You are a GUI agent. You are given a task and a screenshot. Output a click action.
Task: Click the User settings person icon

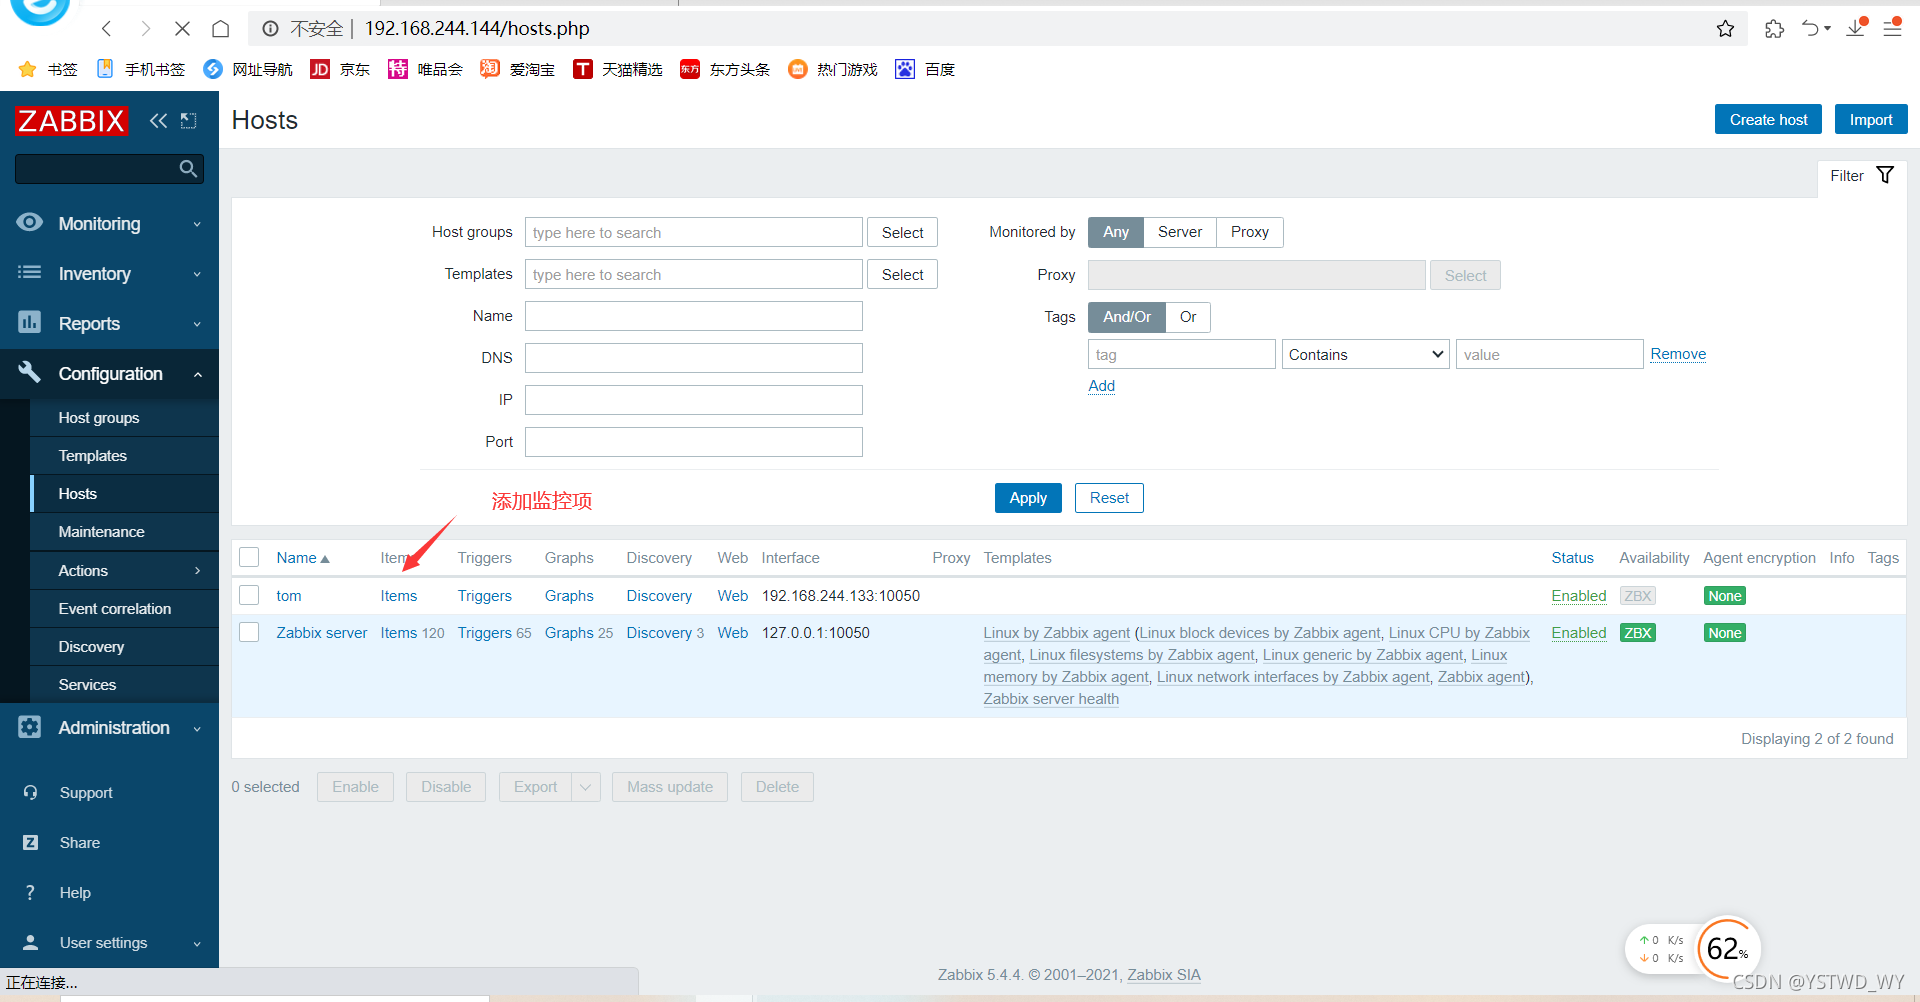click(x=30, y=942)
